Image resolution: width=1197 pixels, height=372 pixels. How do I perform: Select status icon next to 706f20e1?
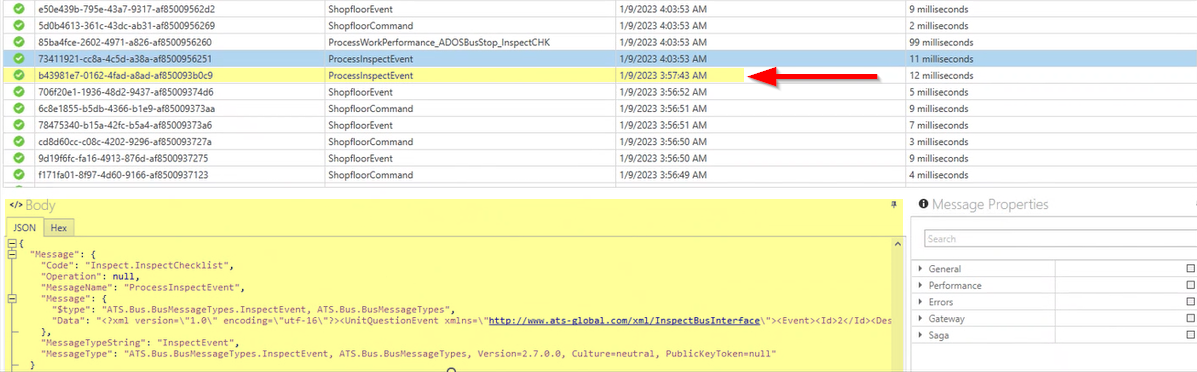click(19, 92)
